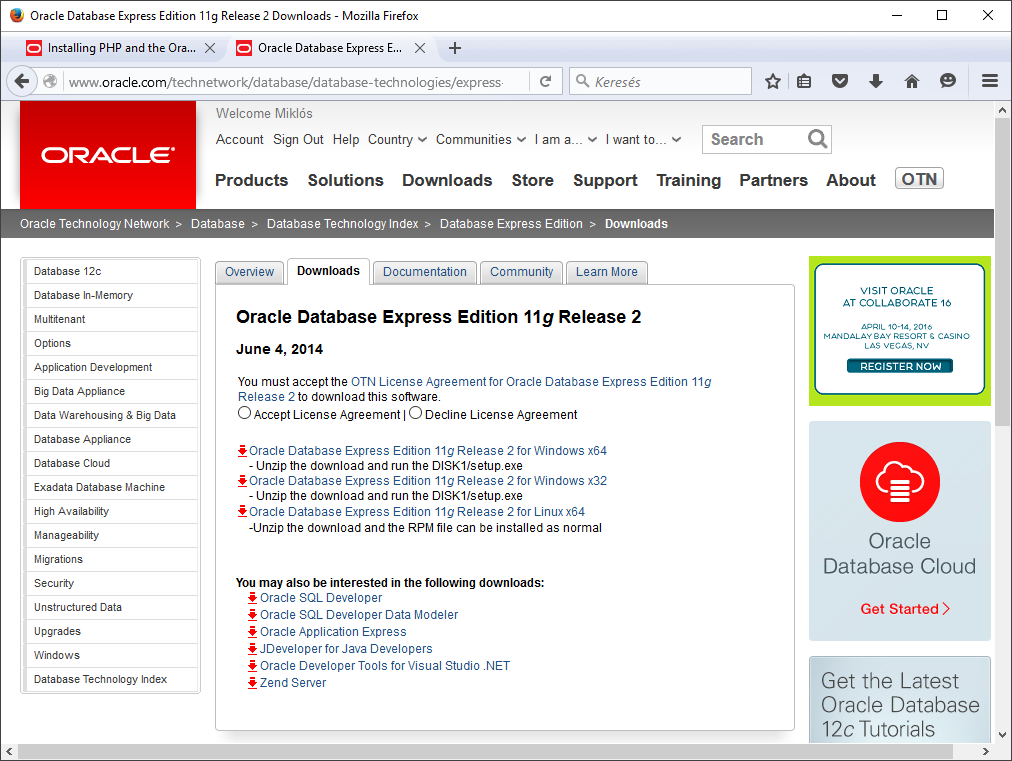Open the Learn More tab
Image resolution: width=1012 pixels, height=761 pixels.
[x=607, y=272]
